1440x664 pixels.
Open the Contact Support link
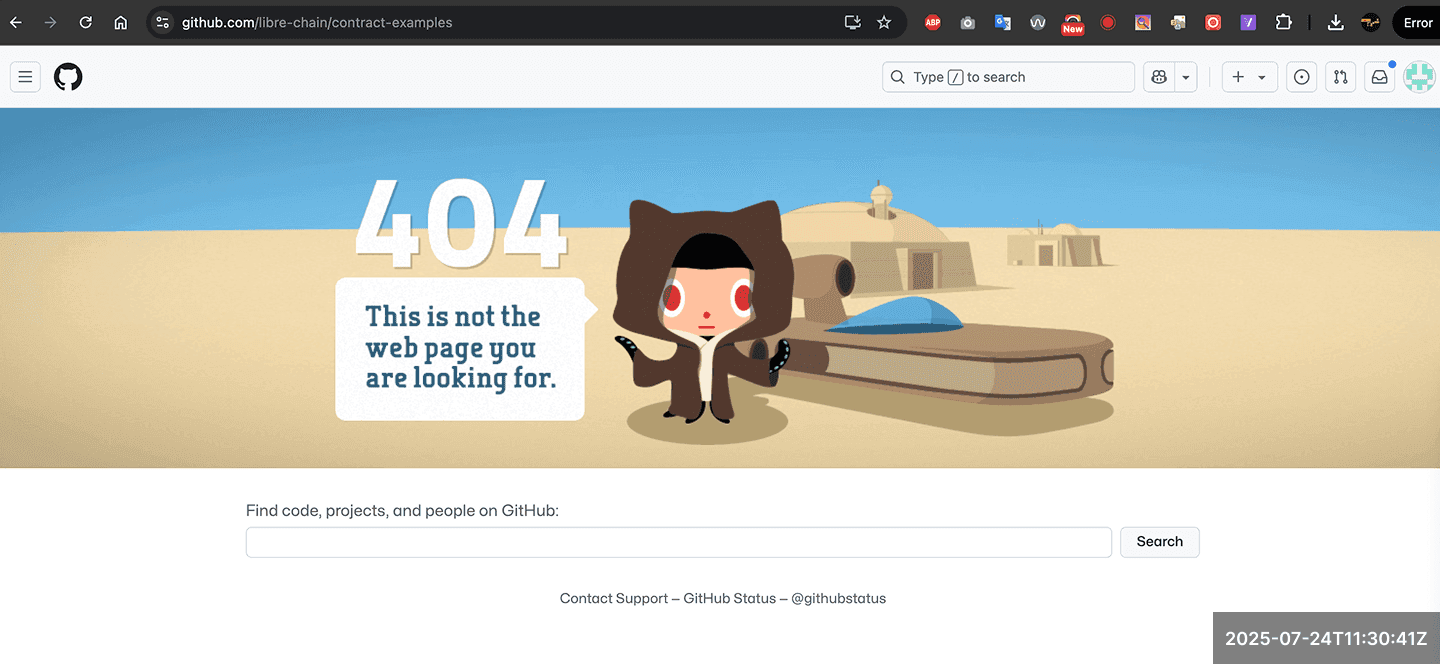[613, 598]
